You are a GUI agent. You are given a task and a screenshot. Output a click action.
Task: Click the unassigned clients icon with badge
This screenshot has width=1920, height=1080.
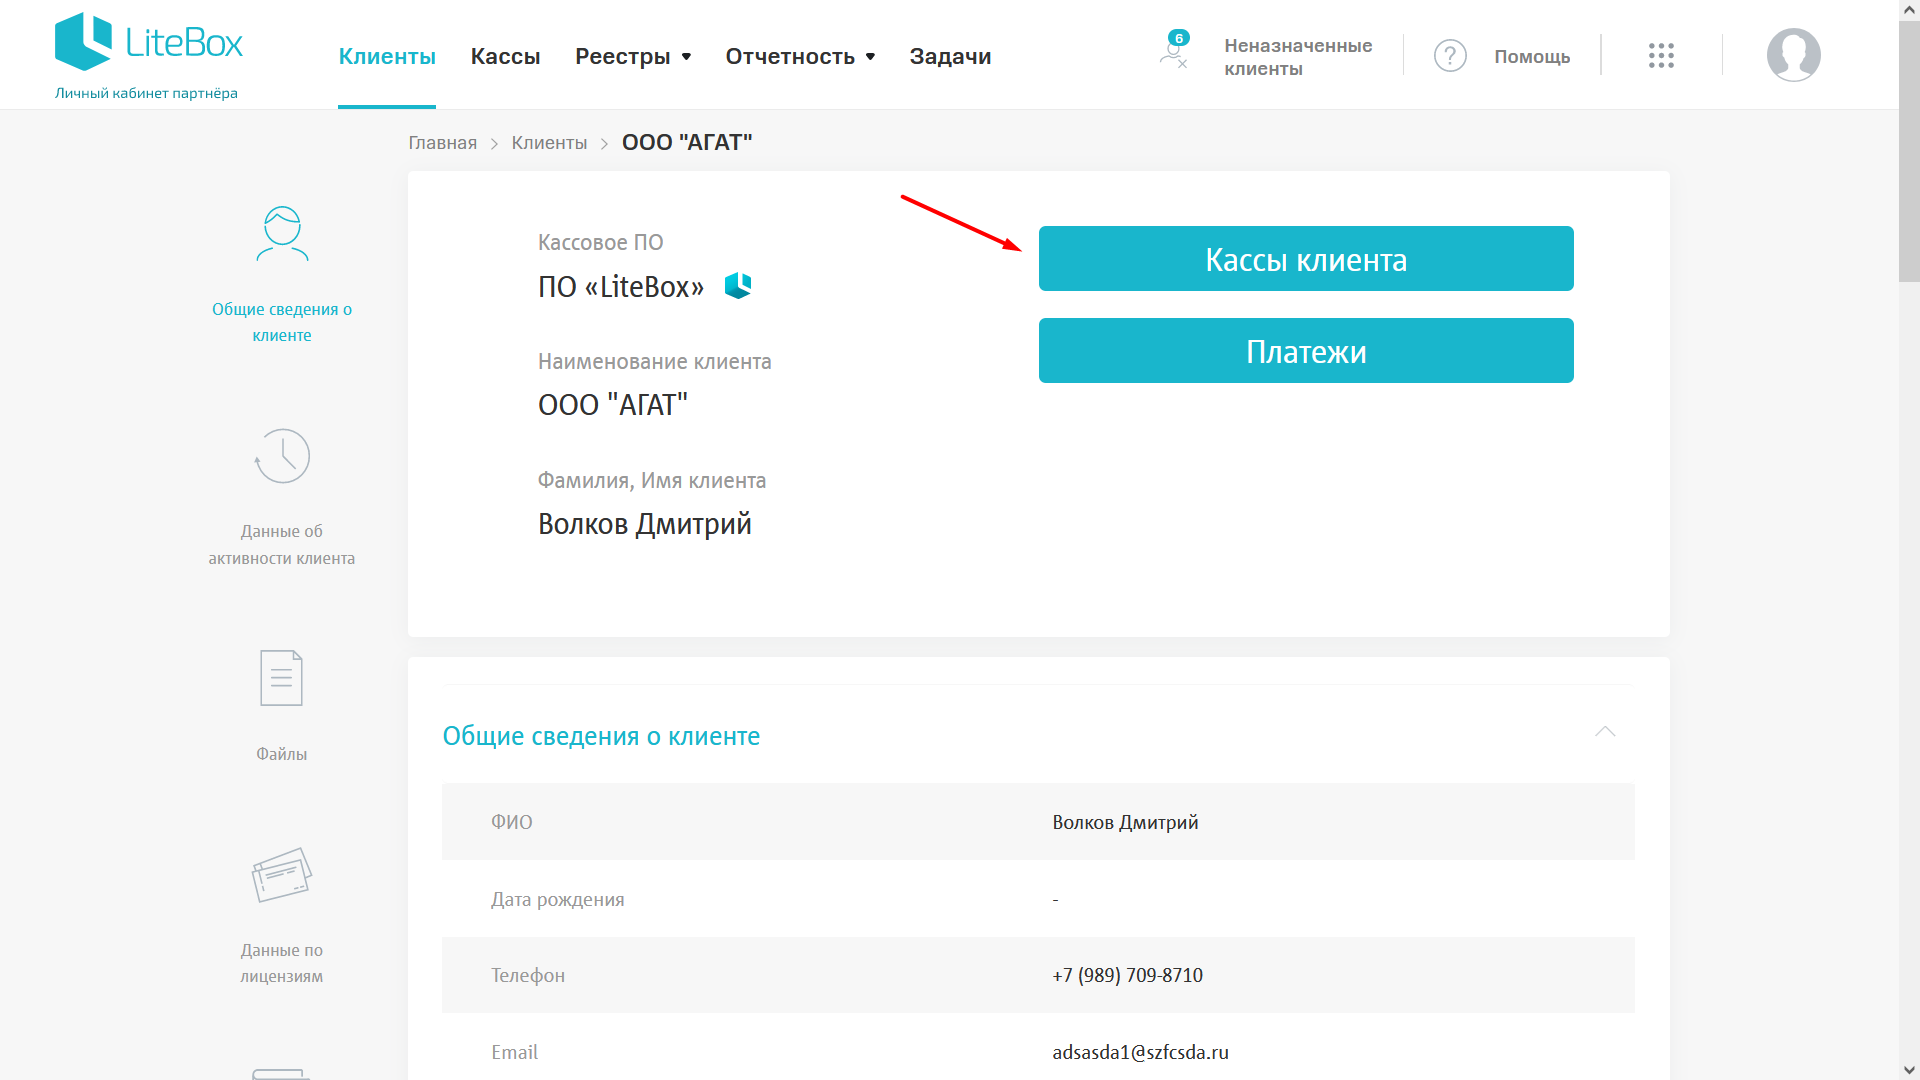tap(1174, 50)
